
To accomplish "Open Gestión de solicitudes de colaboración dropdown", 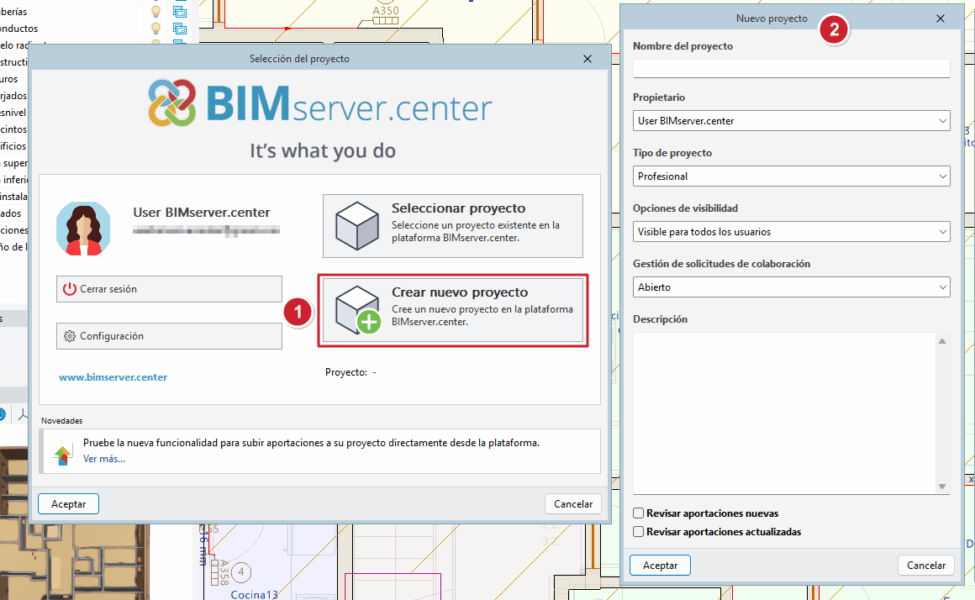I will pyautogui.click(x=943, y=288).
